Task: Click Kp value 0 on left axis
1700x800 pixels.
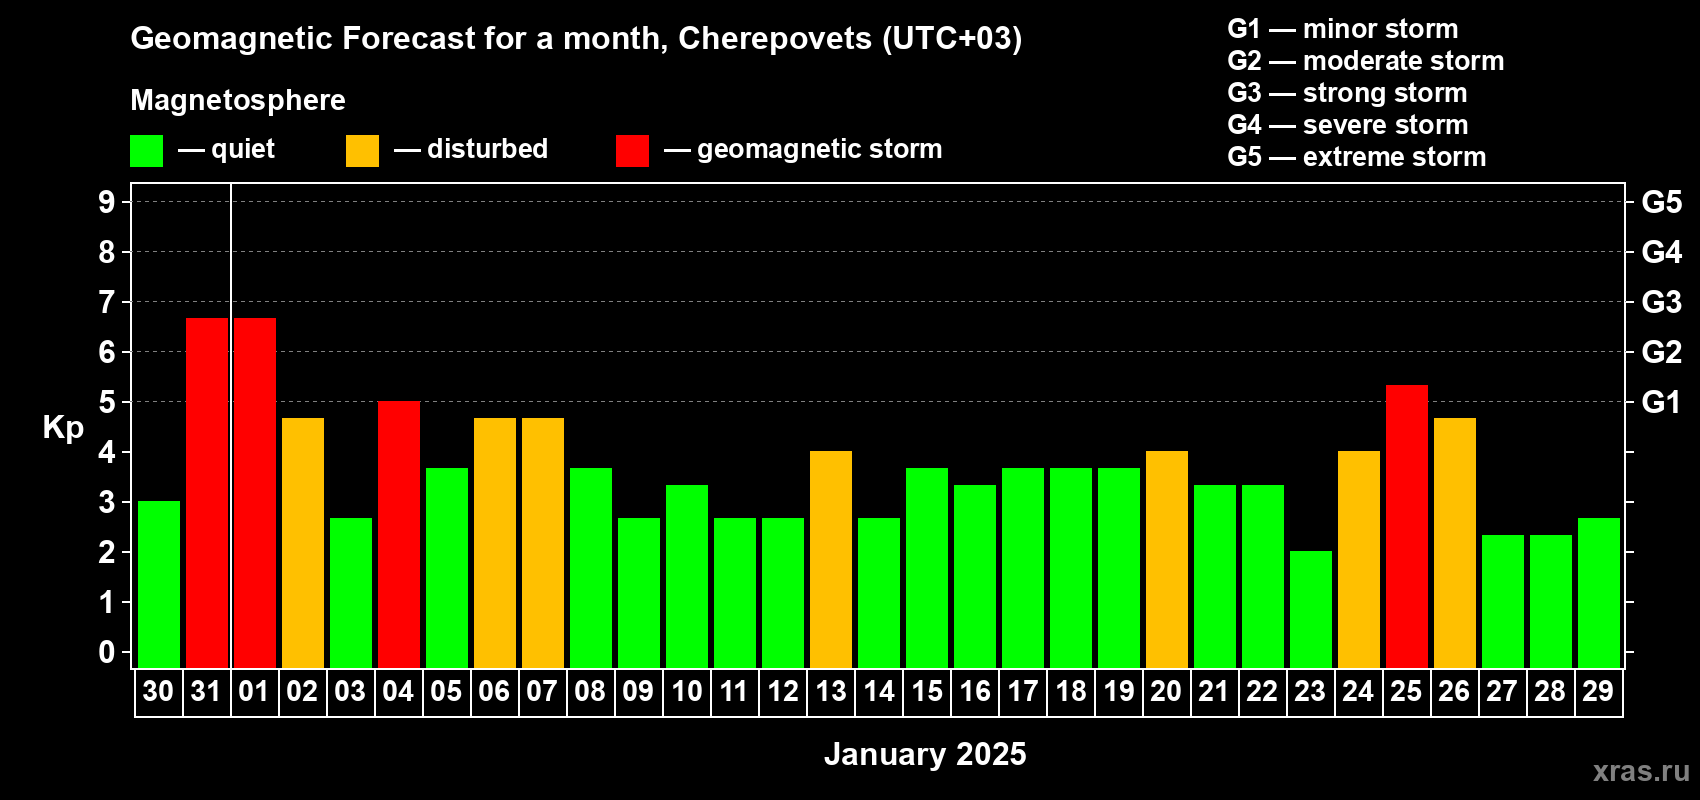Action: coord(107,652)
